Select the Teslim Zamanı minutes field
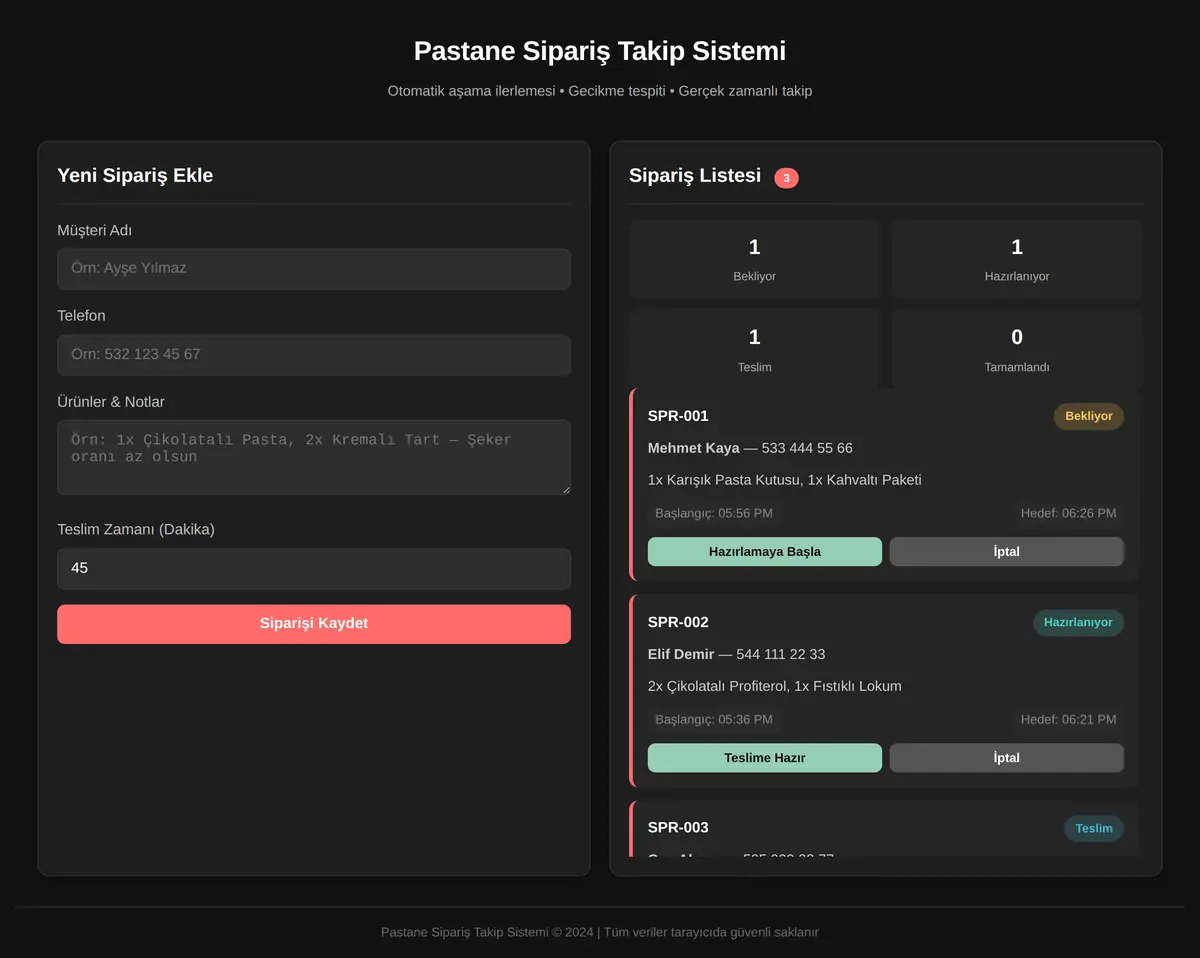Viewport: 1200px width, 958px height. [314, 569]
